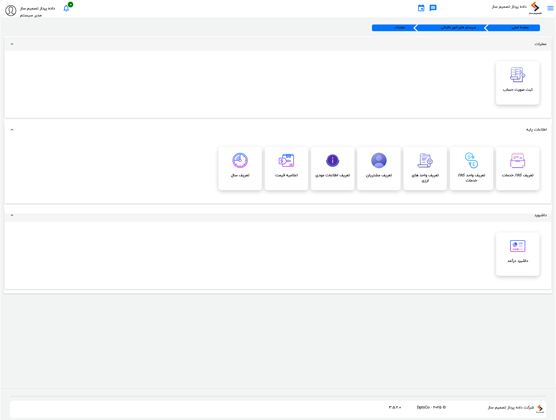This screenshot has height=420, width=556.
Task: Click the user avatar icon
Action: point(11,11)
